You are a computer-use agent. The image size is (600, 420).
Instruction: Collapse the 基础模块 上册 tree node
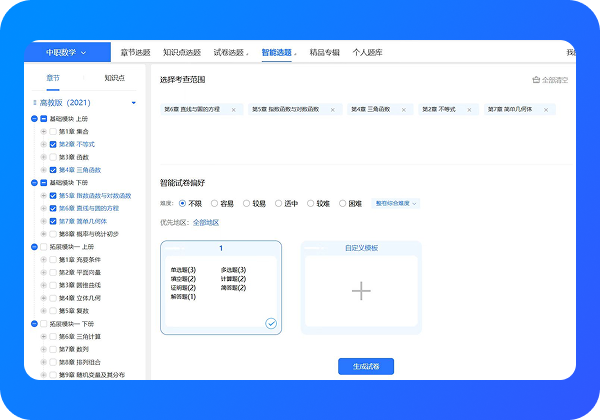click(x=35, y=120)
